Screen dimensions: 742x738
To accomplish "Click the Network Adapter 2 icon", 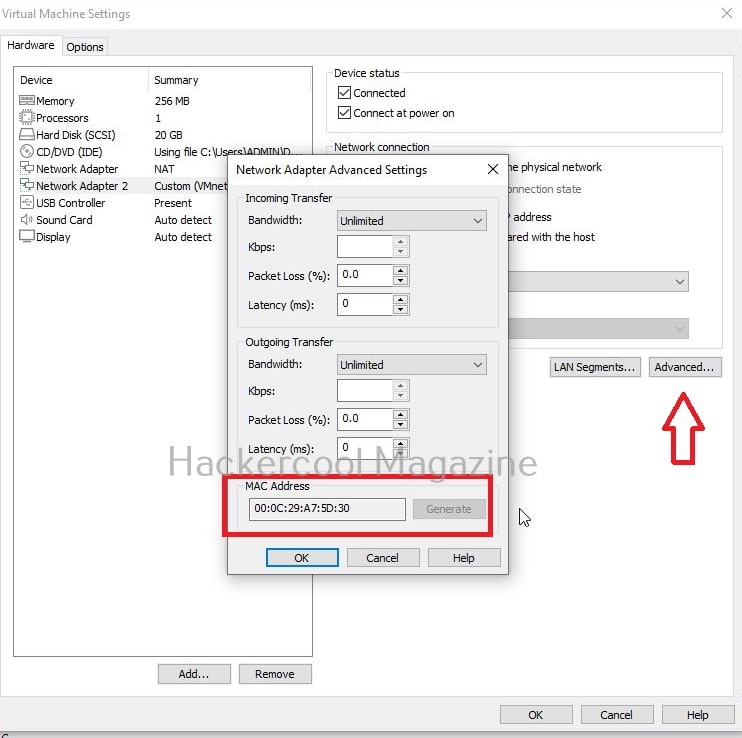I will click(27, 186).
